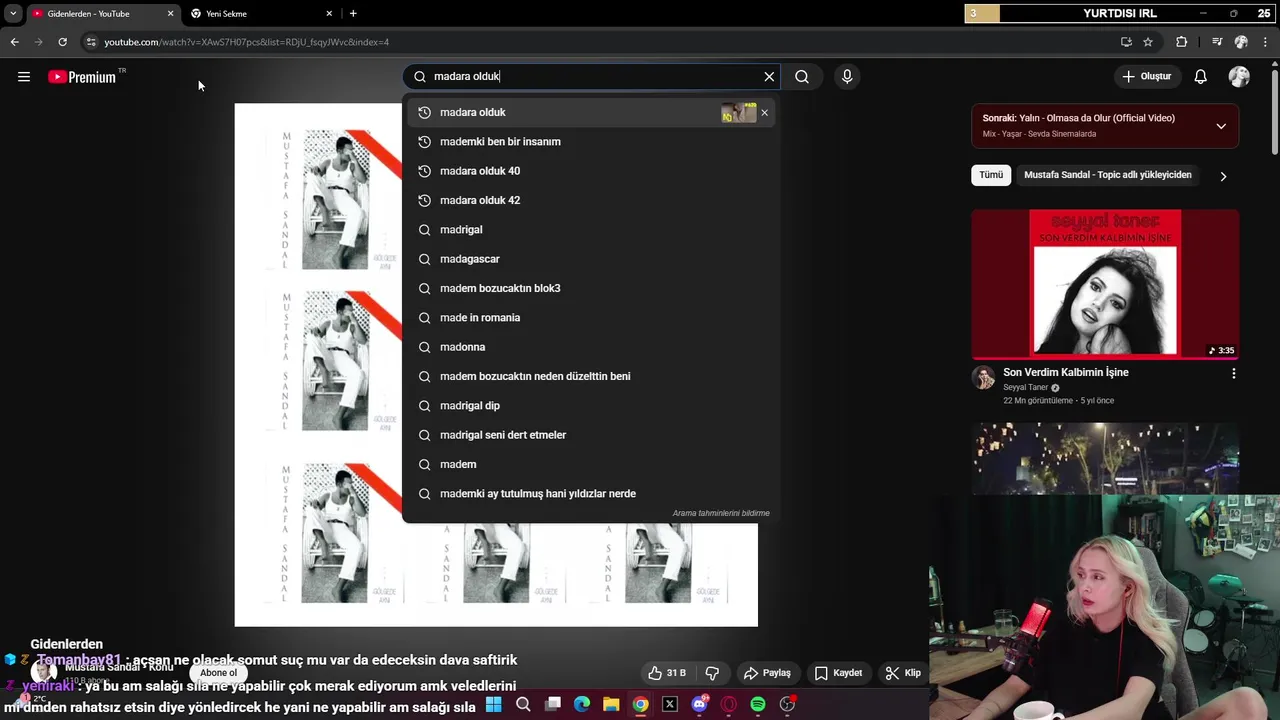1280x720 pixels.
Task: Click the Oluştur create button
Action: pos(1146,77)
